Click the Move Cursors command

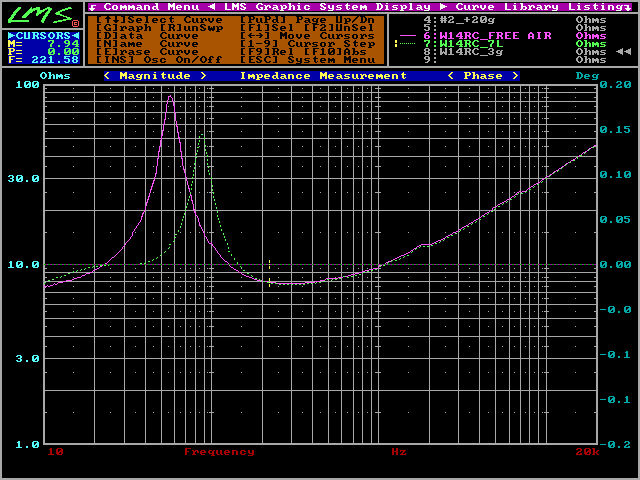[307, 36]
